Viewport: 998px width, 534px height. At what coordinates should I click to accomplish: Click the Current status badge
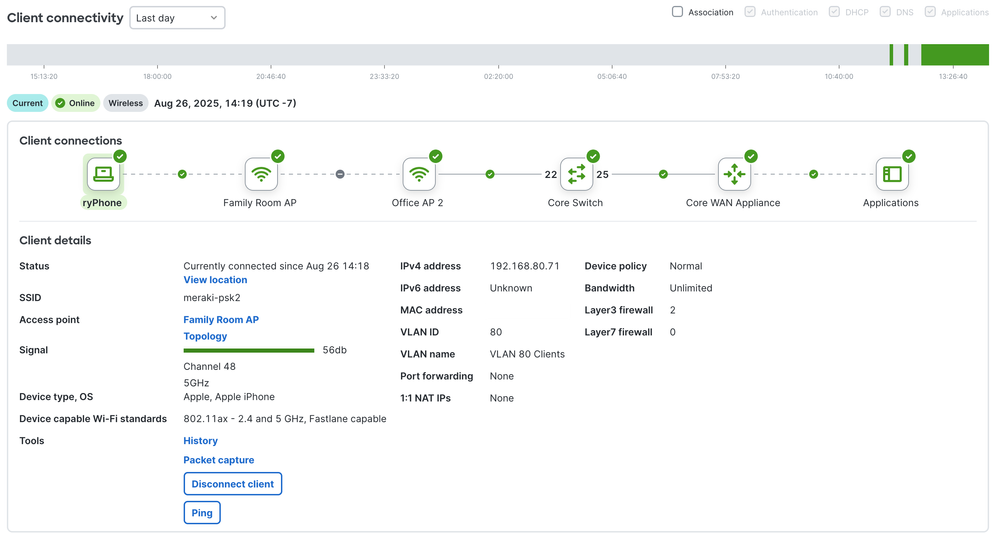point(27,103)
